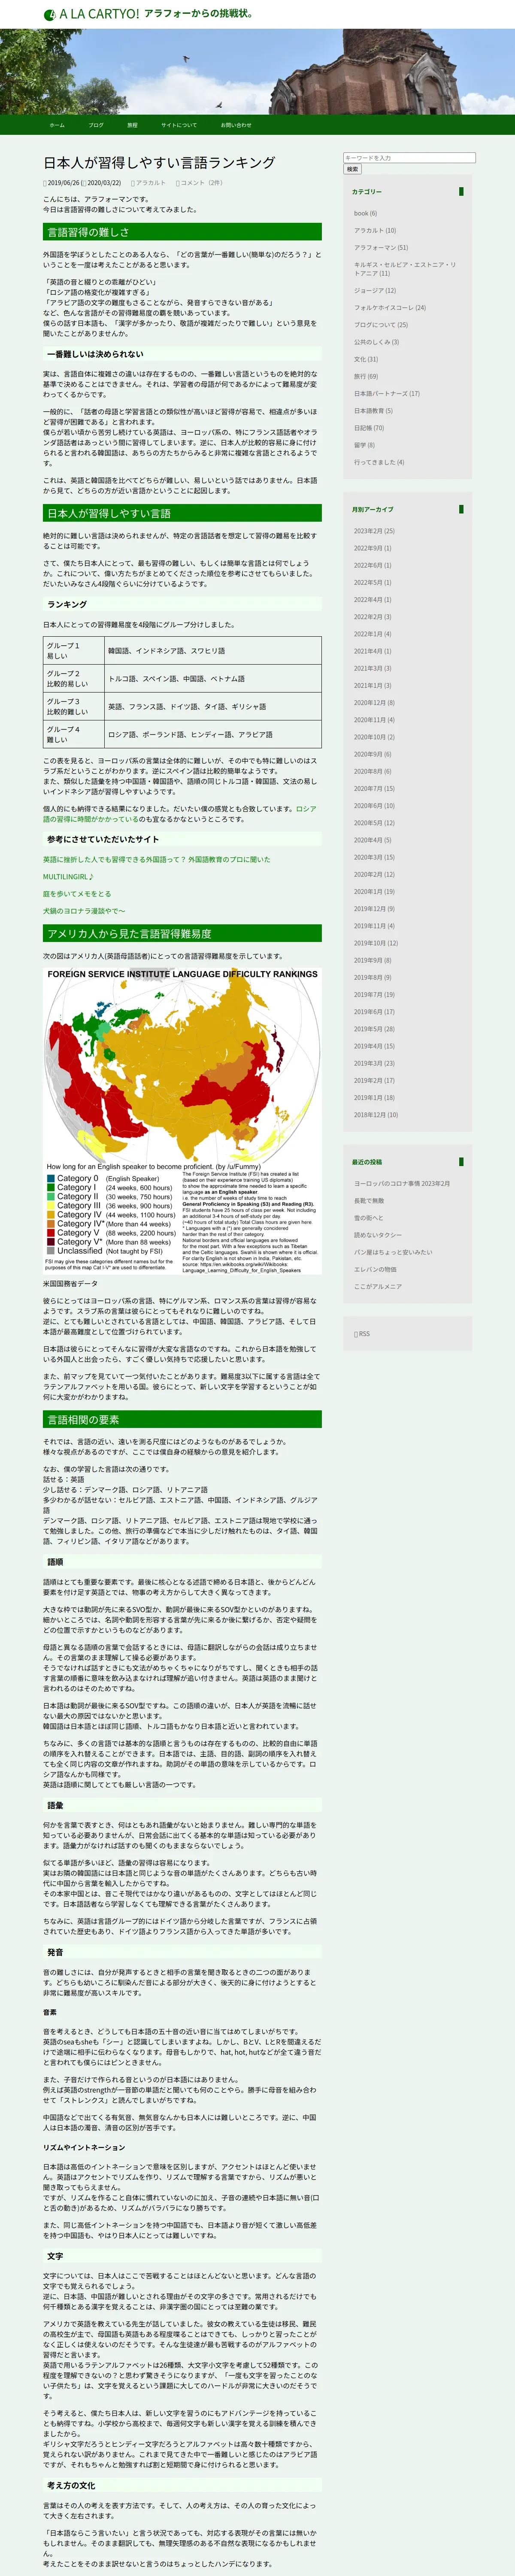The image size is (515, 2576).
Task: Open the アラカルト (10) category
Action: 375,230
